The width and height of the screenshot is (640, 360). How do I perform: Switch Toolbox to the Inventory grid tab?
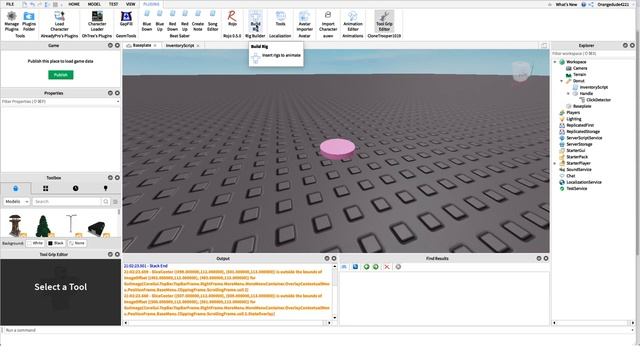(x=45, y=188)
